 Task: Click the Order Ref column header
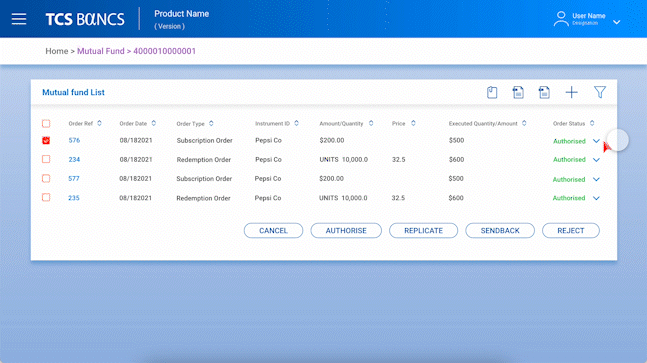click(81, 124)
